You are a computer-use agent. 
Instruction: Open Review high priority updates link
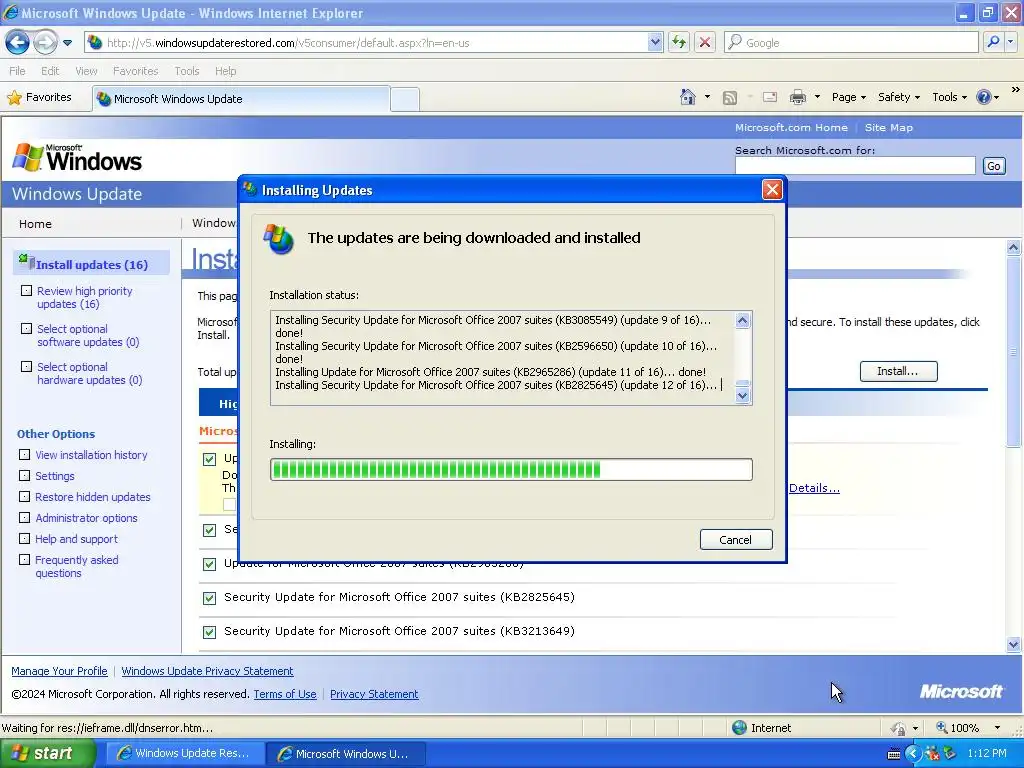point(84,297)
